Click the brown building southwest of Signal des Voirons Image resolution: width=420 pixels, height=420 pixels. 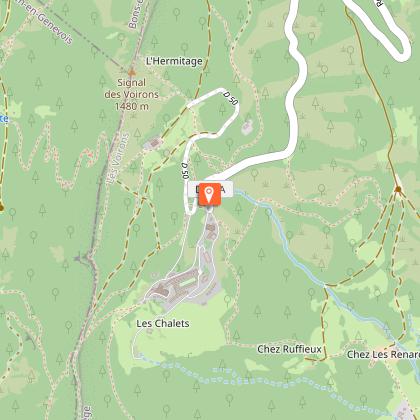[153, 144]
